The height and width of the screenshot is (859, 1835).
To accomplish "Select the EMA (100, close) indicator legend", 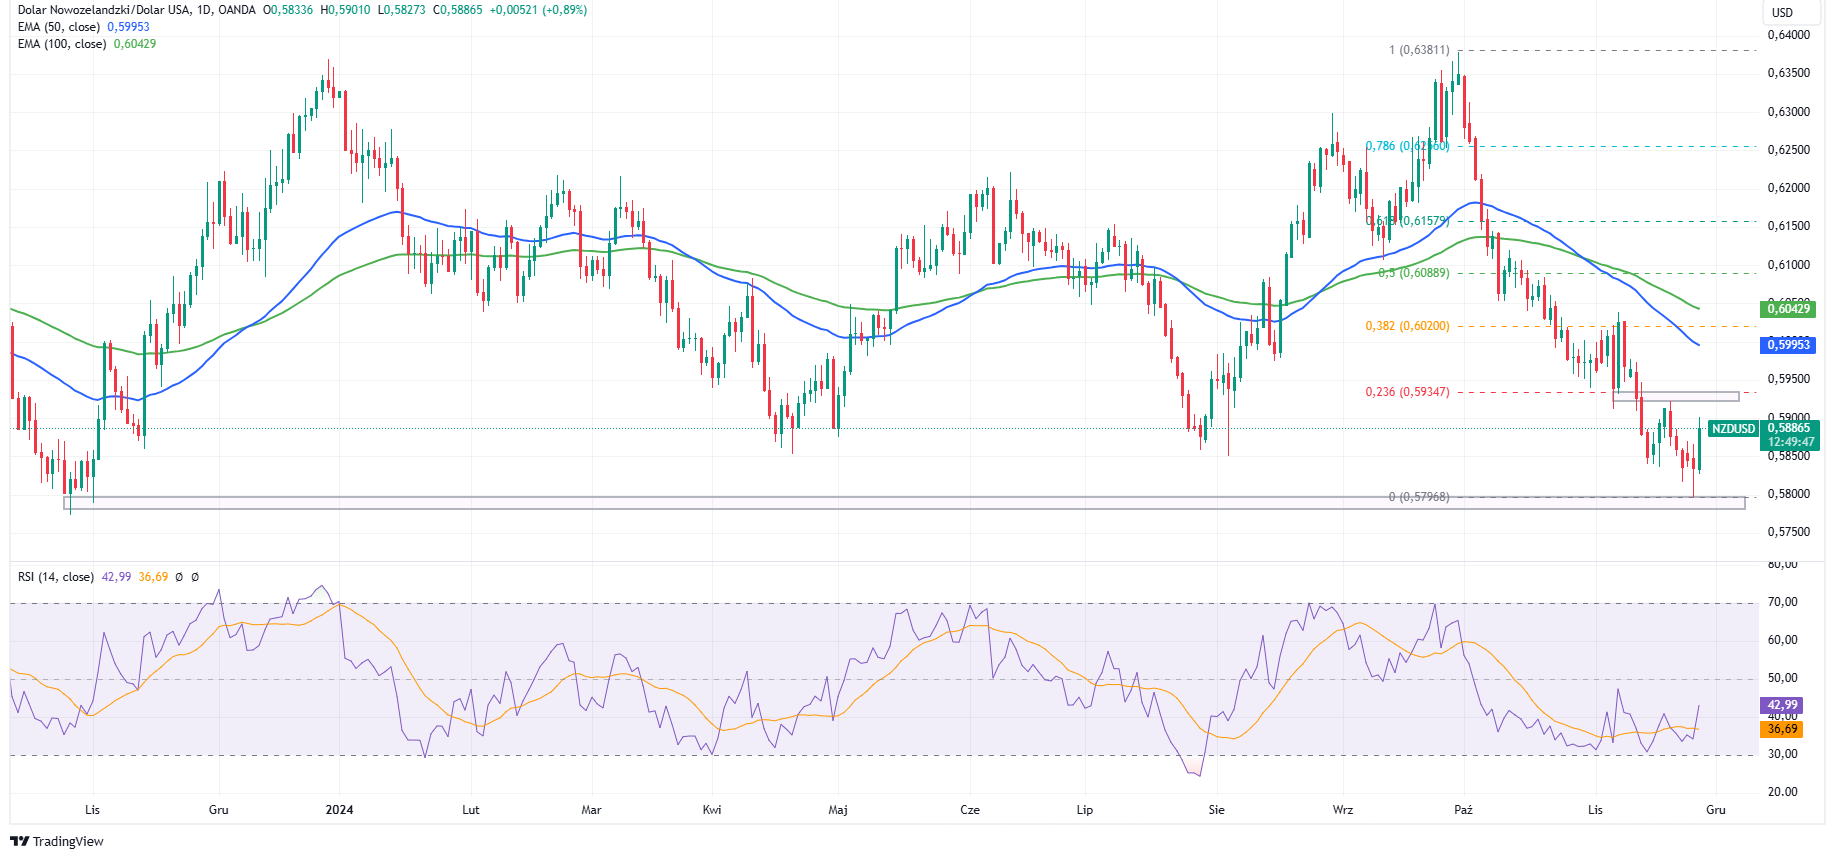I will 62,44.
